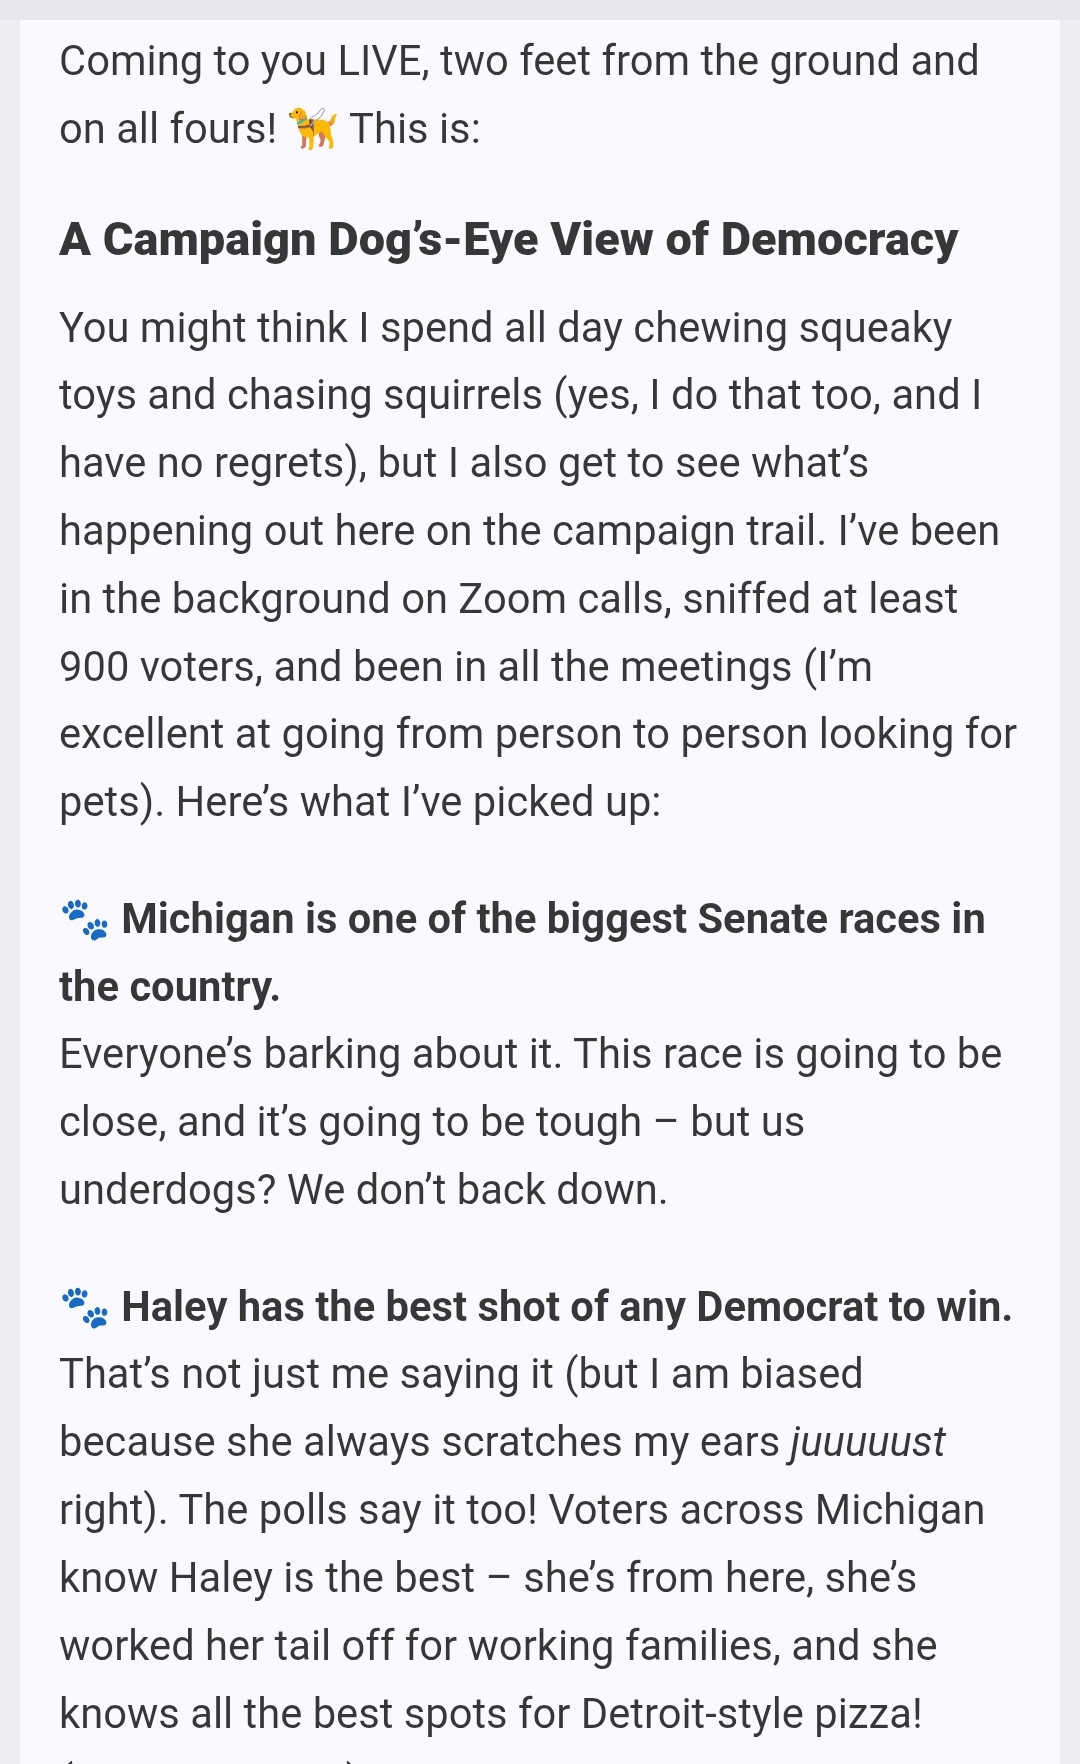Image resolution: width=1080 pixels, height=1764 pixels.
Task: Tap "Here's what I've picked up:"
Action: point(418,802)
